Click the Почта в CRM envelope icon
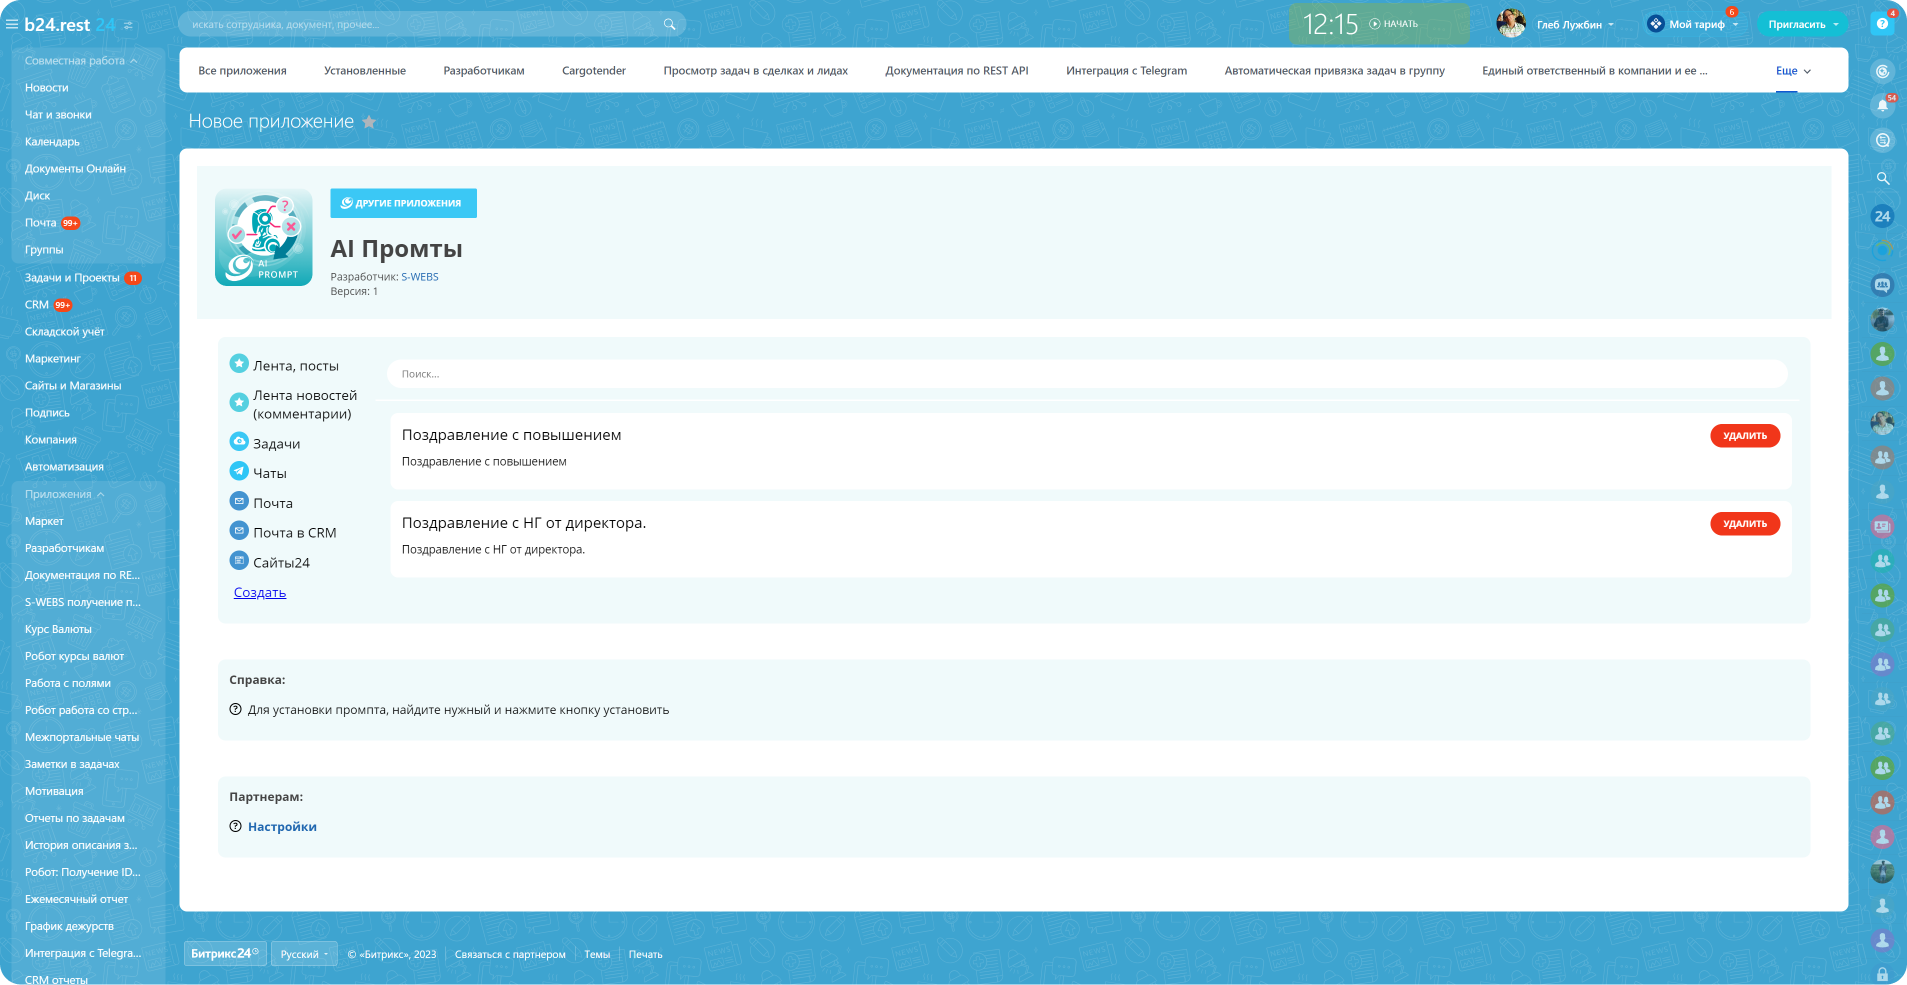The width and height of the screenshot is (1907, 985). pos(239,531)
